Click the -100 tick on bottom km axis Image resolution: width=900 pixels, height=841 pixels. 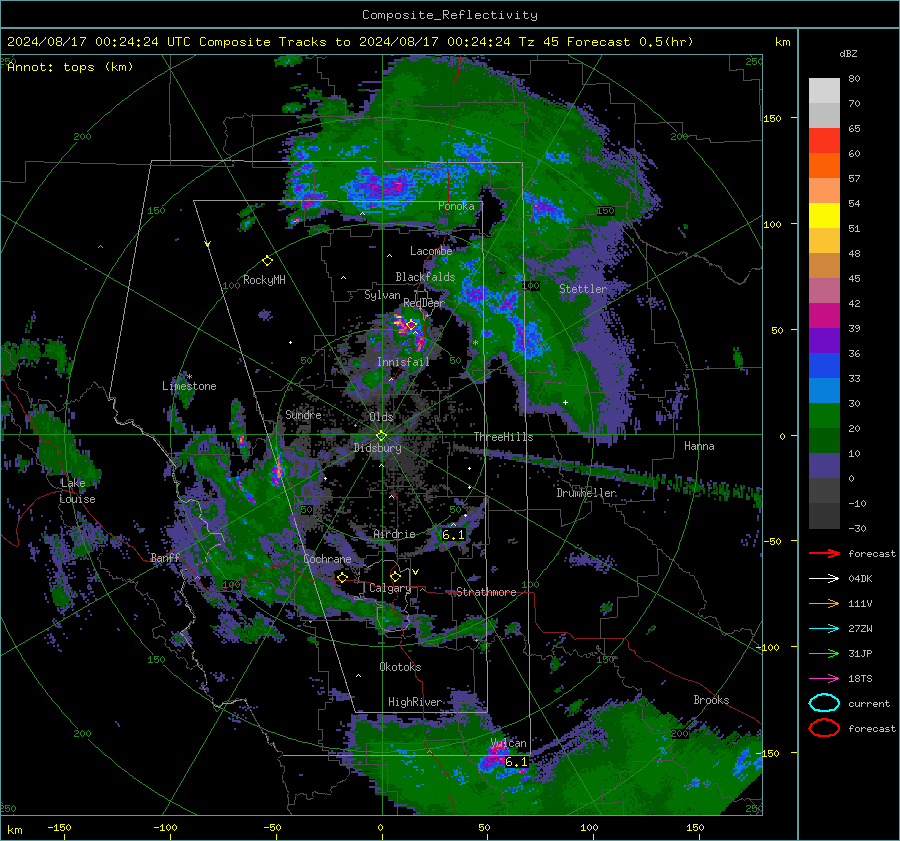[165, 827]
